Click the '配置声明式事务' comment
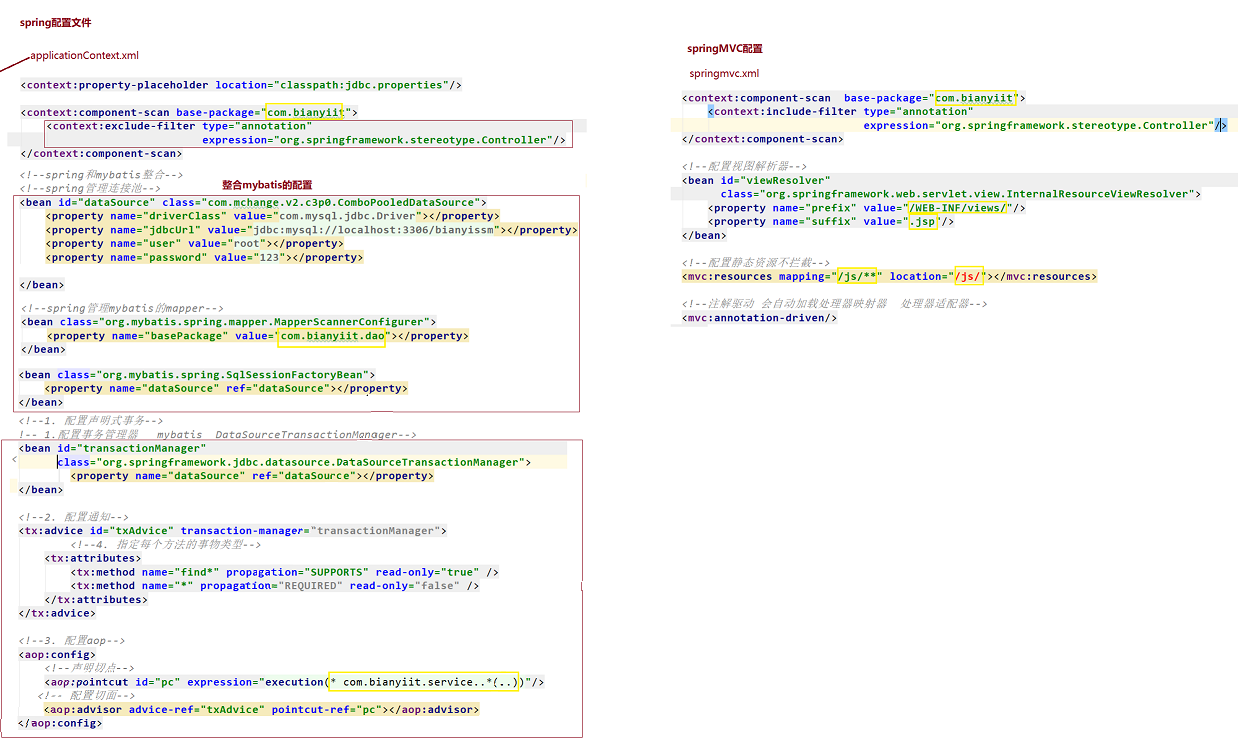Image resolution: width=1238 pixels, height=745 pixels. click(90, 421)
